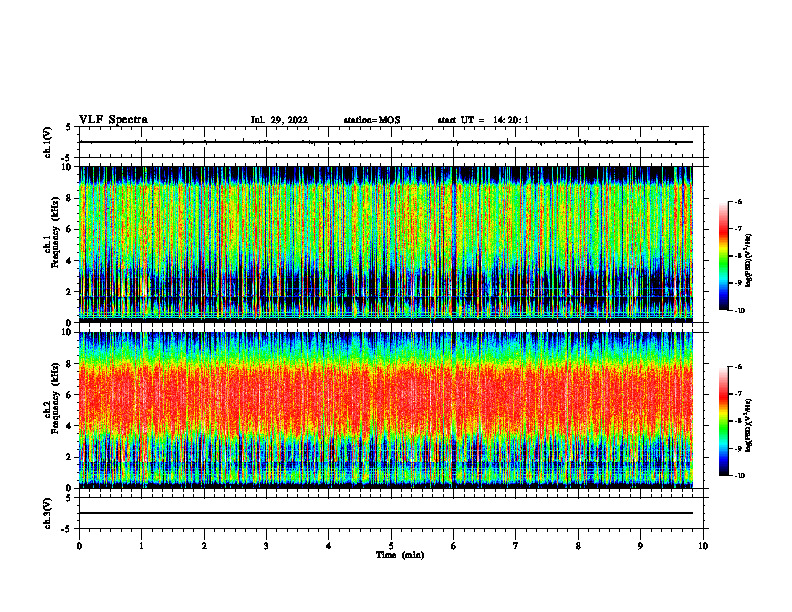The width and height of the screenshot is (792, 612).
Task: Click the "start UT = 14:20: 1" text
Action: 483,120
